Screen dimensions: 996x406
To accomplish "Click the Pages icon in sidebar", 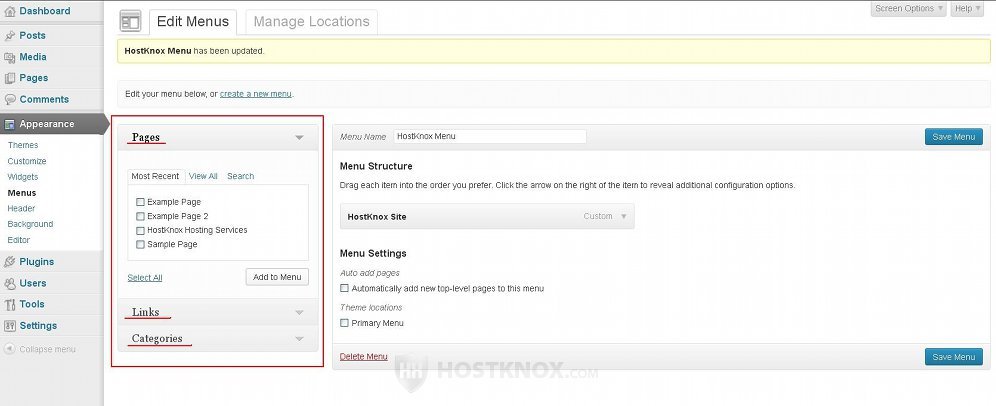I will pyautogui.click(x=10, y=78).
